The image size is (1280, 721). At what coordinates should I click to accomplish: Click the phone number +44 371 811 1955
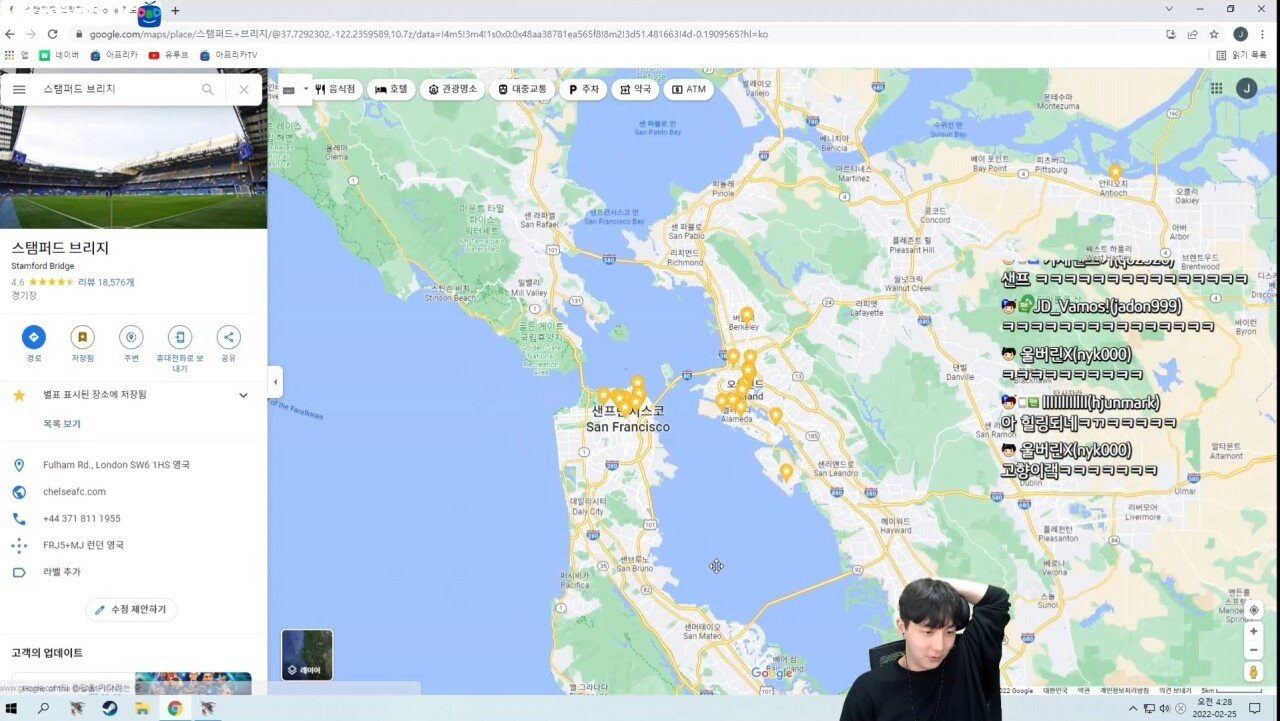(81, 519)
